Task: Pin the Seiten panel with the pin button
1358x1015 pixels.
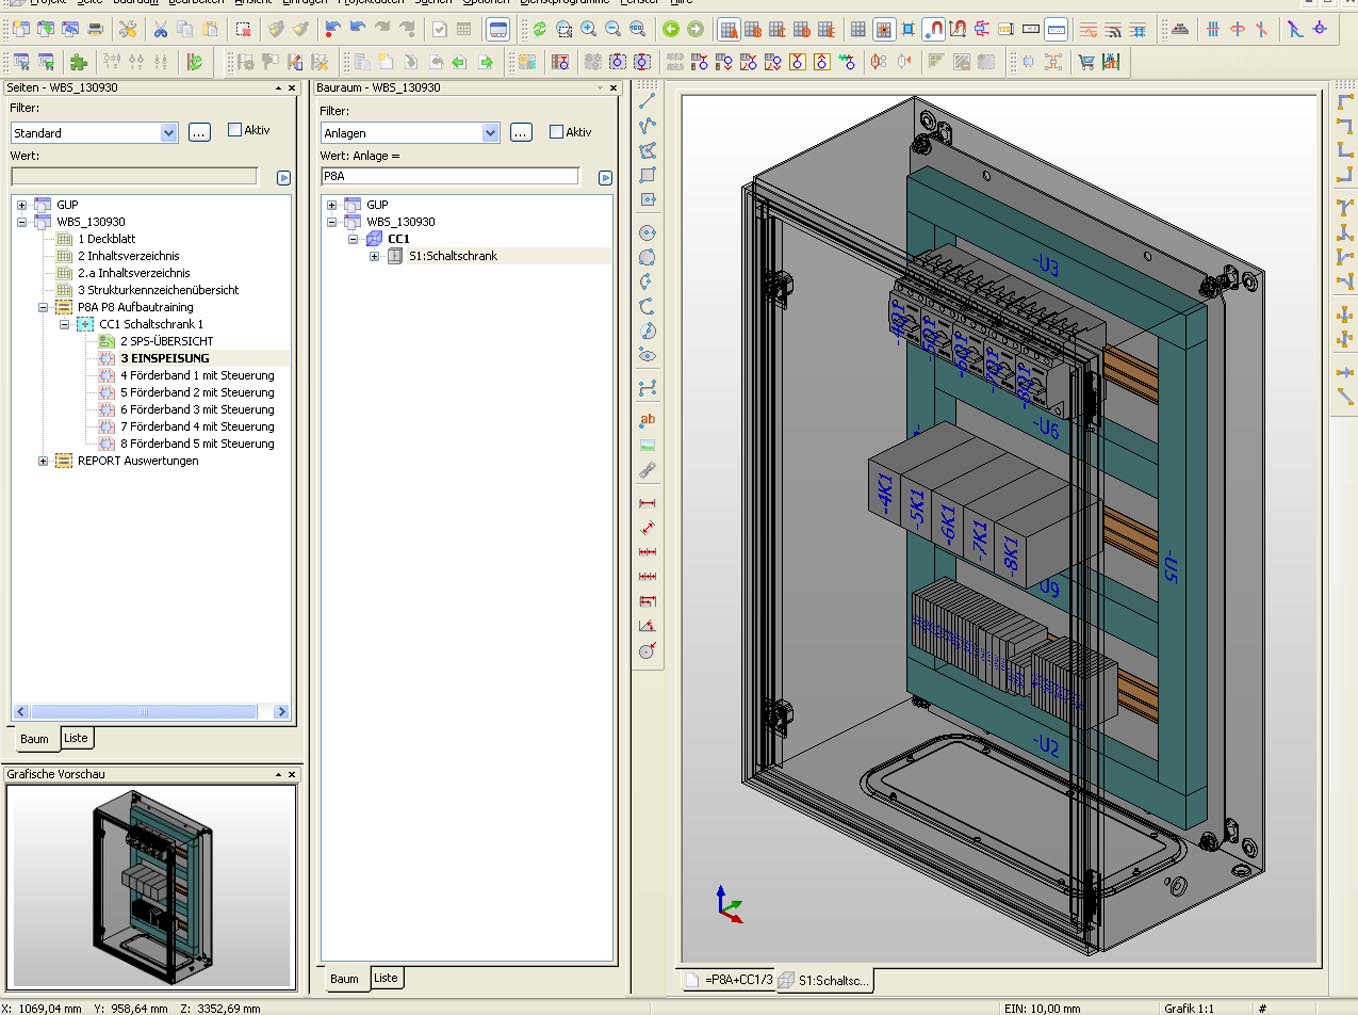Action: [278, 88]
